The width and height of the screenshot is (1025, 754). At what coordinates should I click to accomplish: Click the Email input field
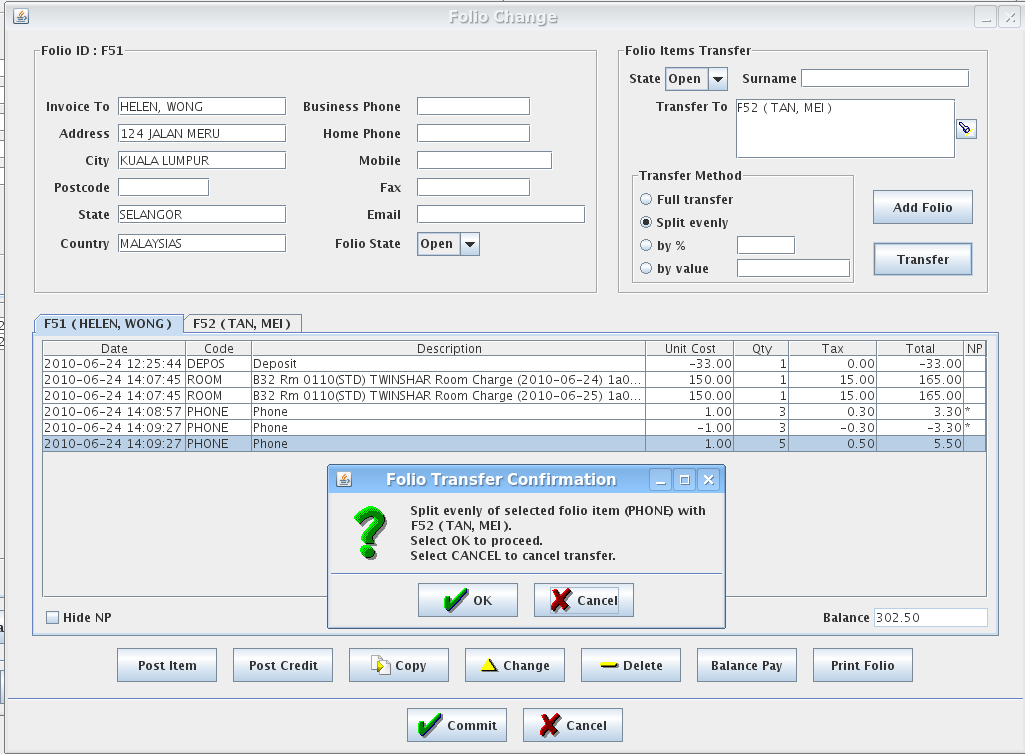[x=501, y=214]
